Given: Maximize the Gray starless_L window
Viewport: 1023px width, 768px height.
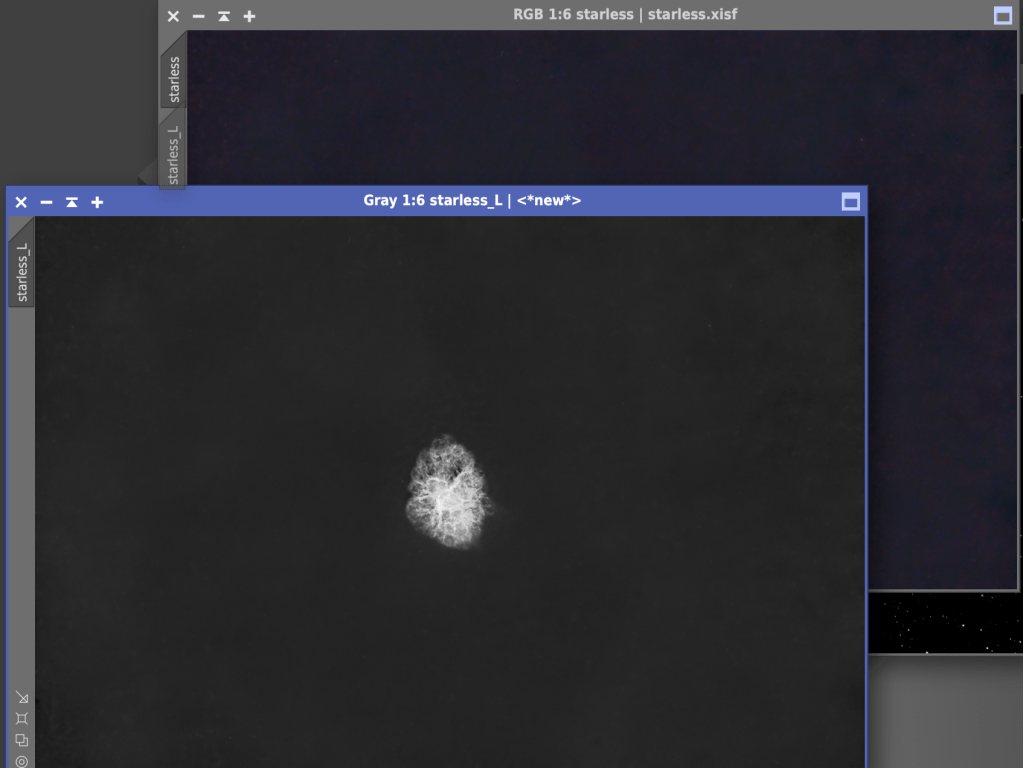Looking at the screenshot, I should point(850,202).
